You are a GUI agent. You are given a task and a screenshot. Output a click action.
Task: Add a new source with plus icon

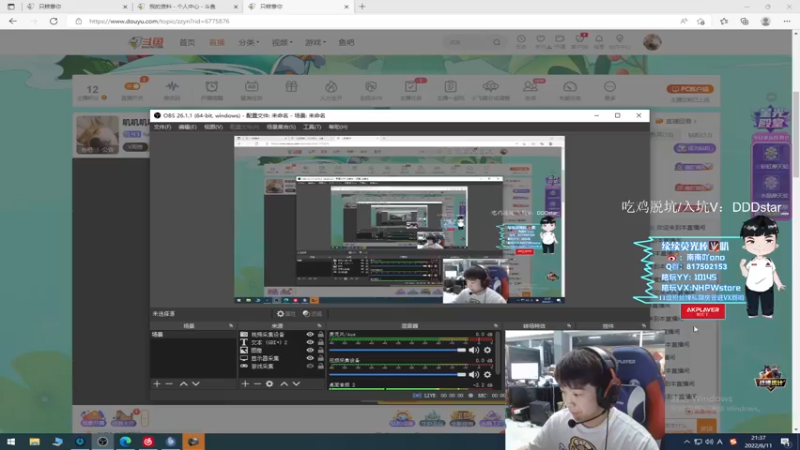pyautogui.click(x=245, y=384)
